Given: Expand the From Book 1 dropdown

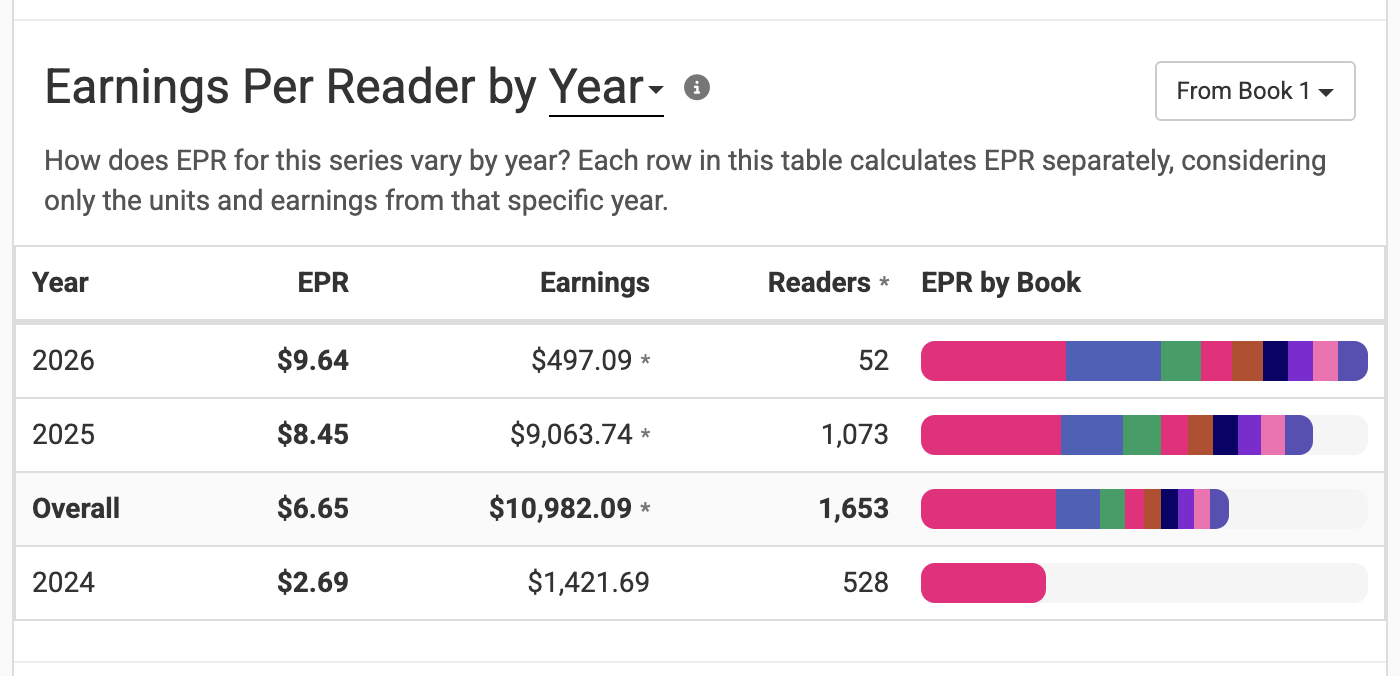Looking at the screenshot, I should [1255, 91].
